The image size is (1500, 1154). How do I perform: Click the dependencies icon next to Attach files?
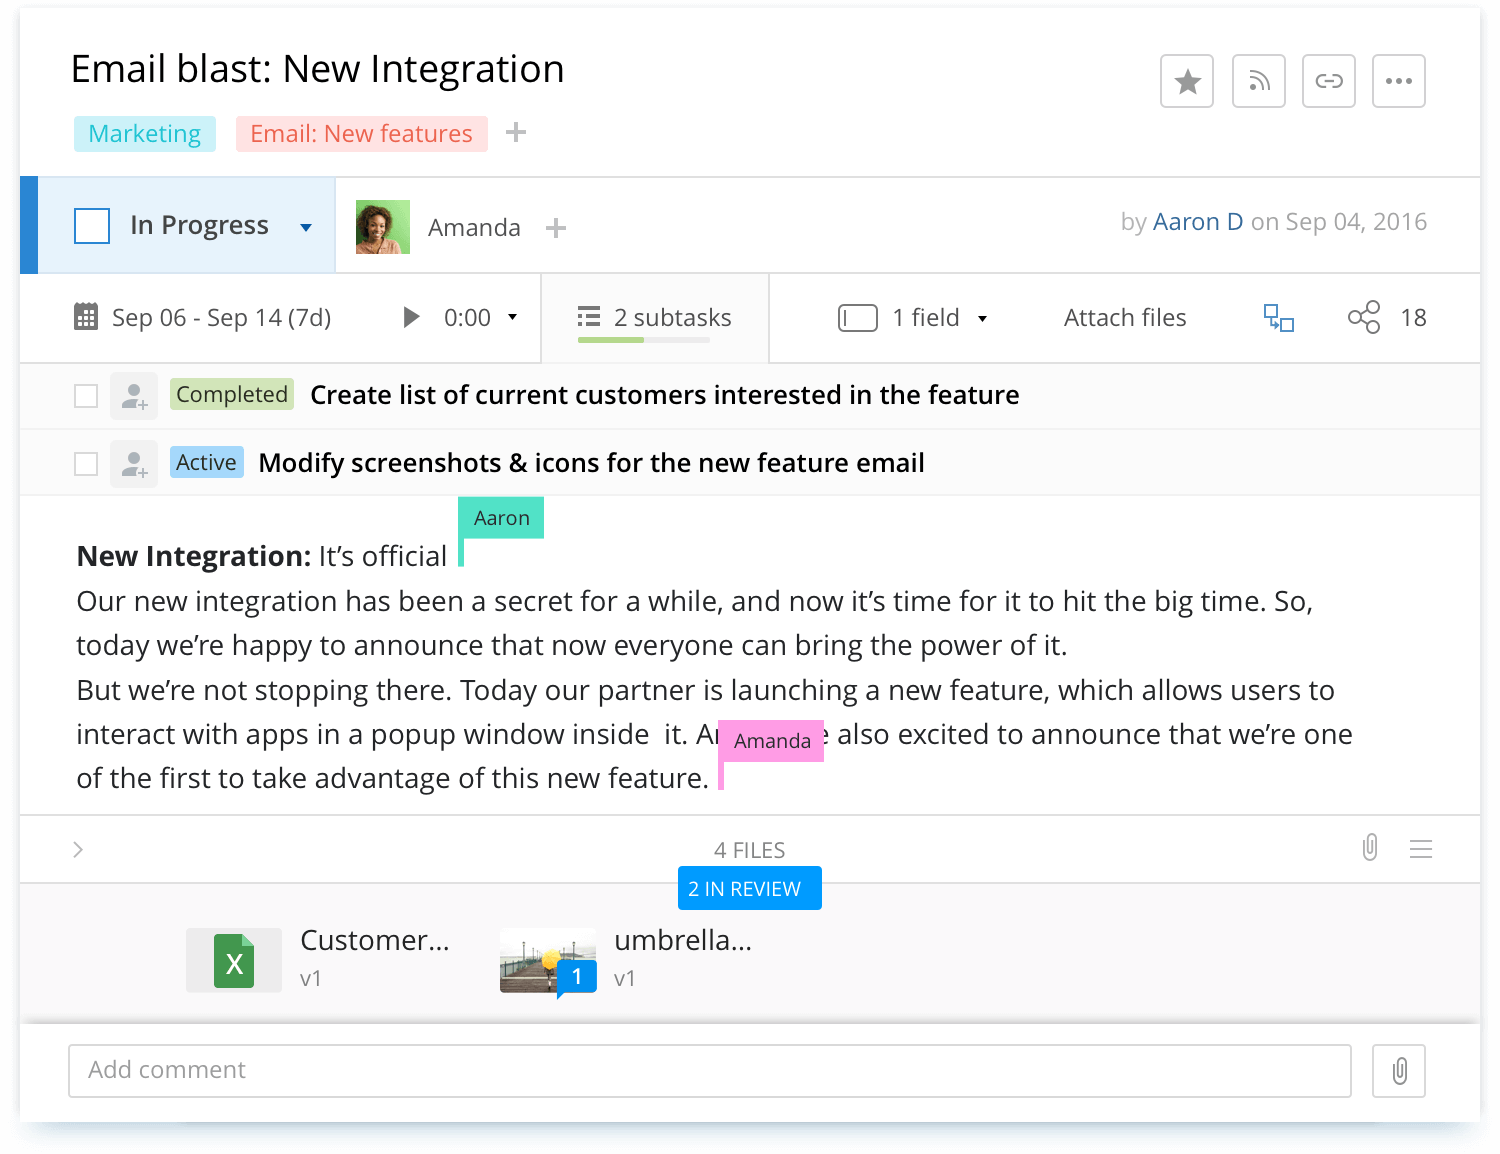tap(1278, 318)
